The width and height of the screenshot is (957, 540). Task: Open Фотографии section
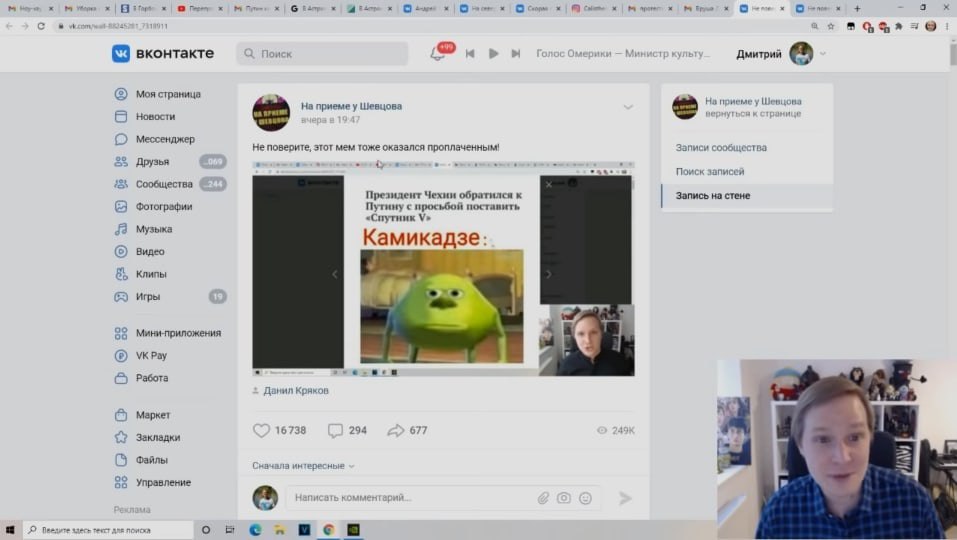[x=164, y=207]
